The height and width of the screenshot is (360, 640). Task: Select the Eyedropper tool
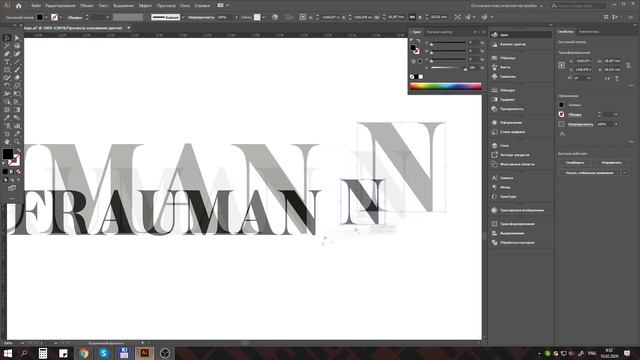tap(7, 118)
